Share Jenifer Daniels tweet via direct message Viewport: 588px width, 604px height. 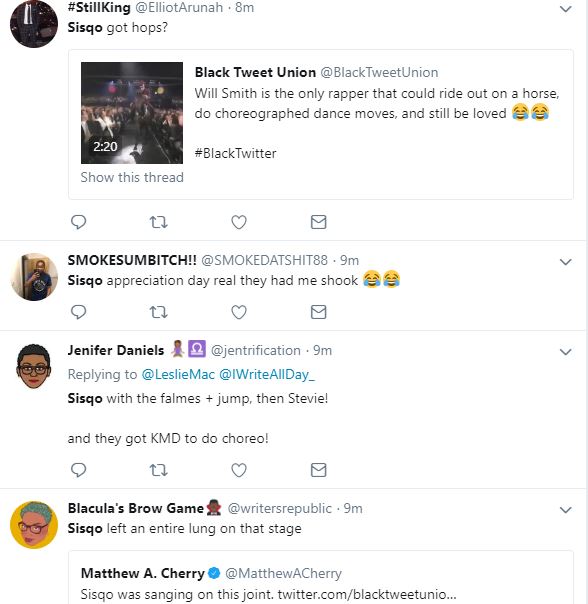pos(318,470)
